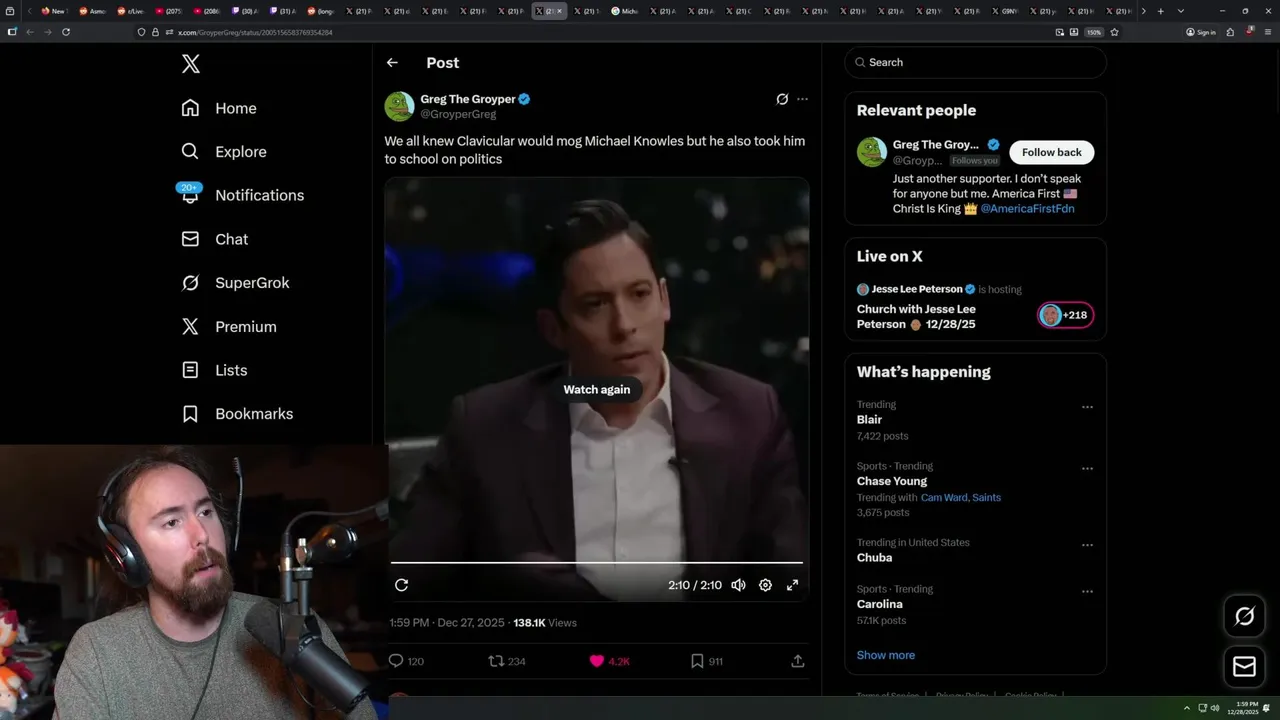1280x720 pixels.
Task: Open Jesse Lee Peterson live +218 listeners
Action: [x=1065, y=315]
